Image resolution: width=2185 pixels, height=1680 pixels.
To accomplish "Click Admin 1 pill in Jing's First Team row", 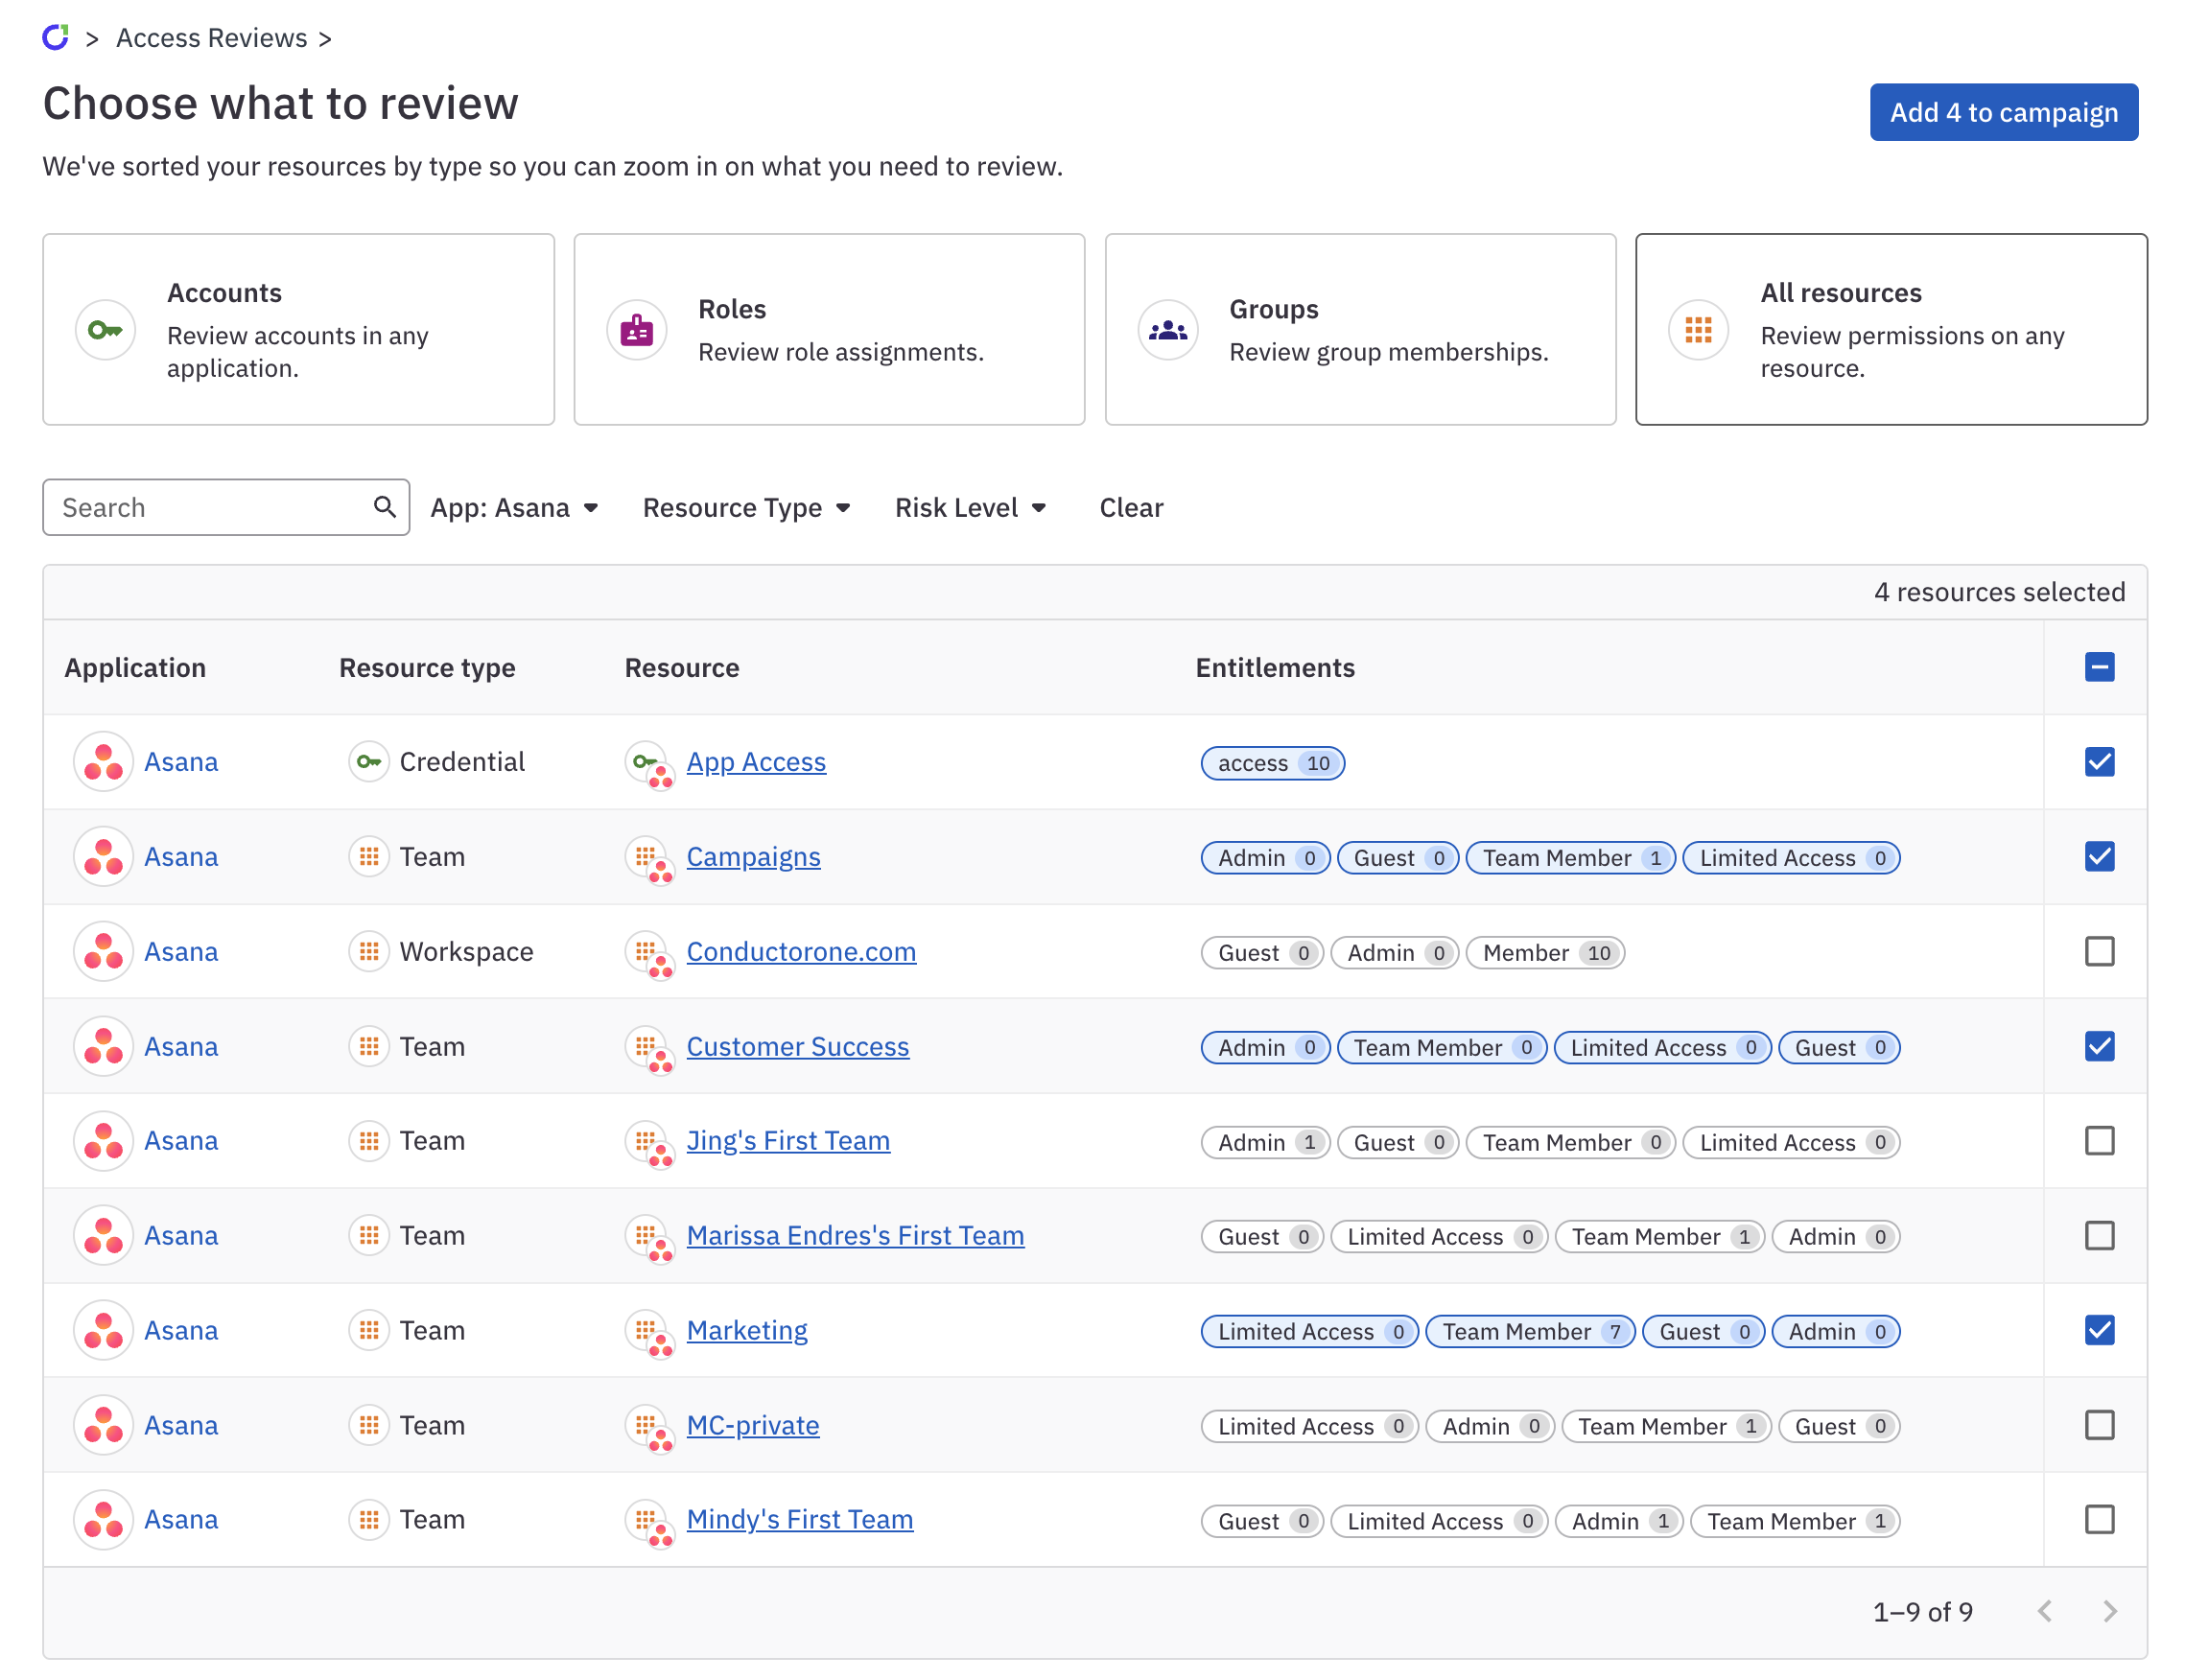I will tap(1265, 1142).
